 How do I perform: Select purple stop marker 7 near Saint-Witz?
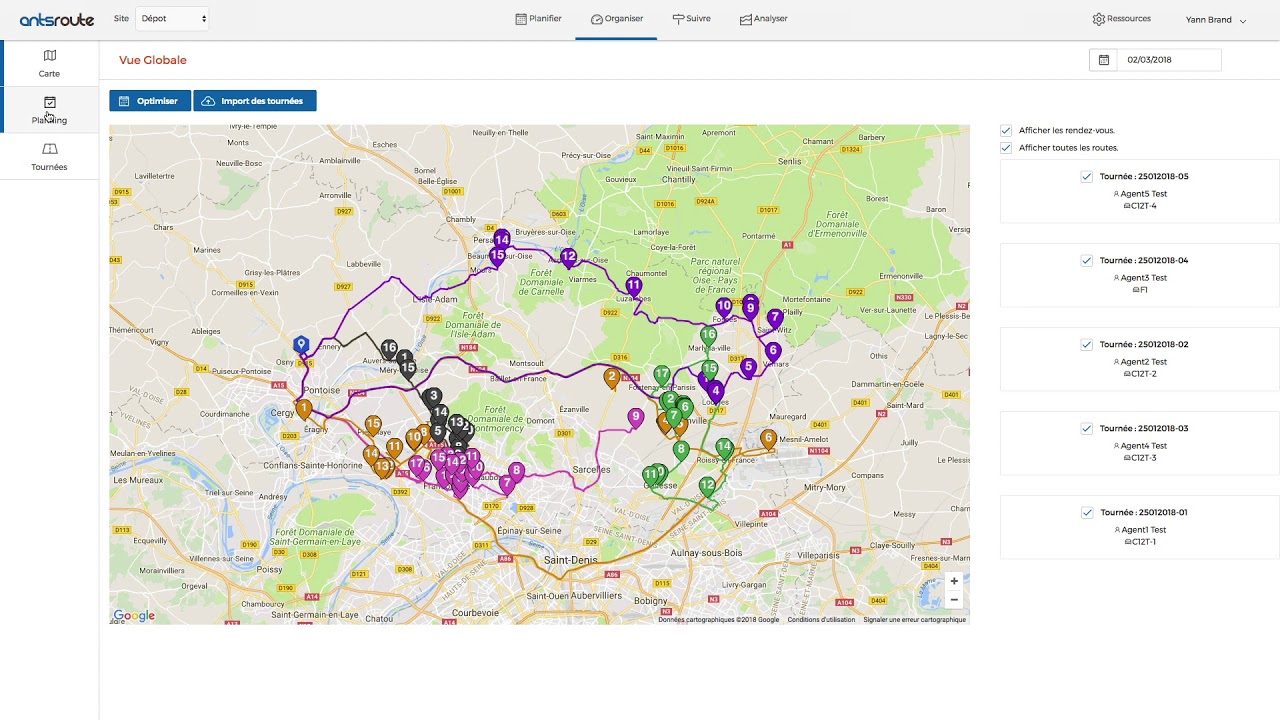click(x=775, y=319)
